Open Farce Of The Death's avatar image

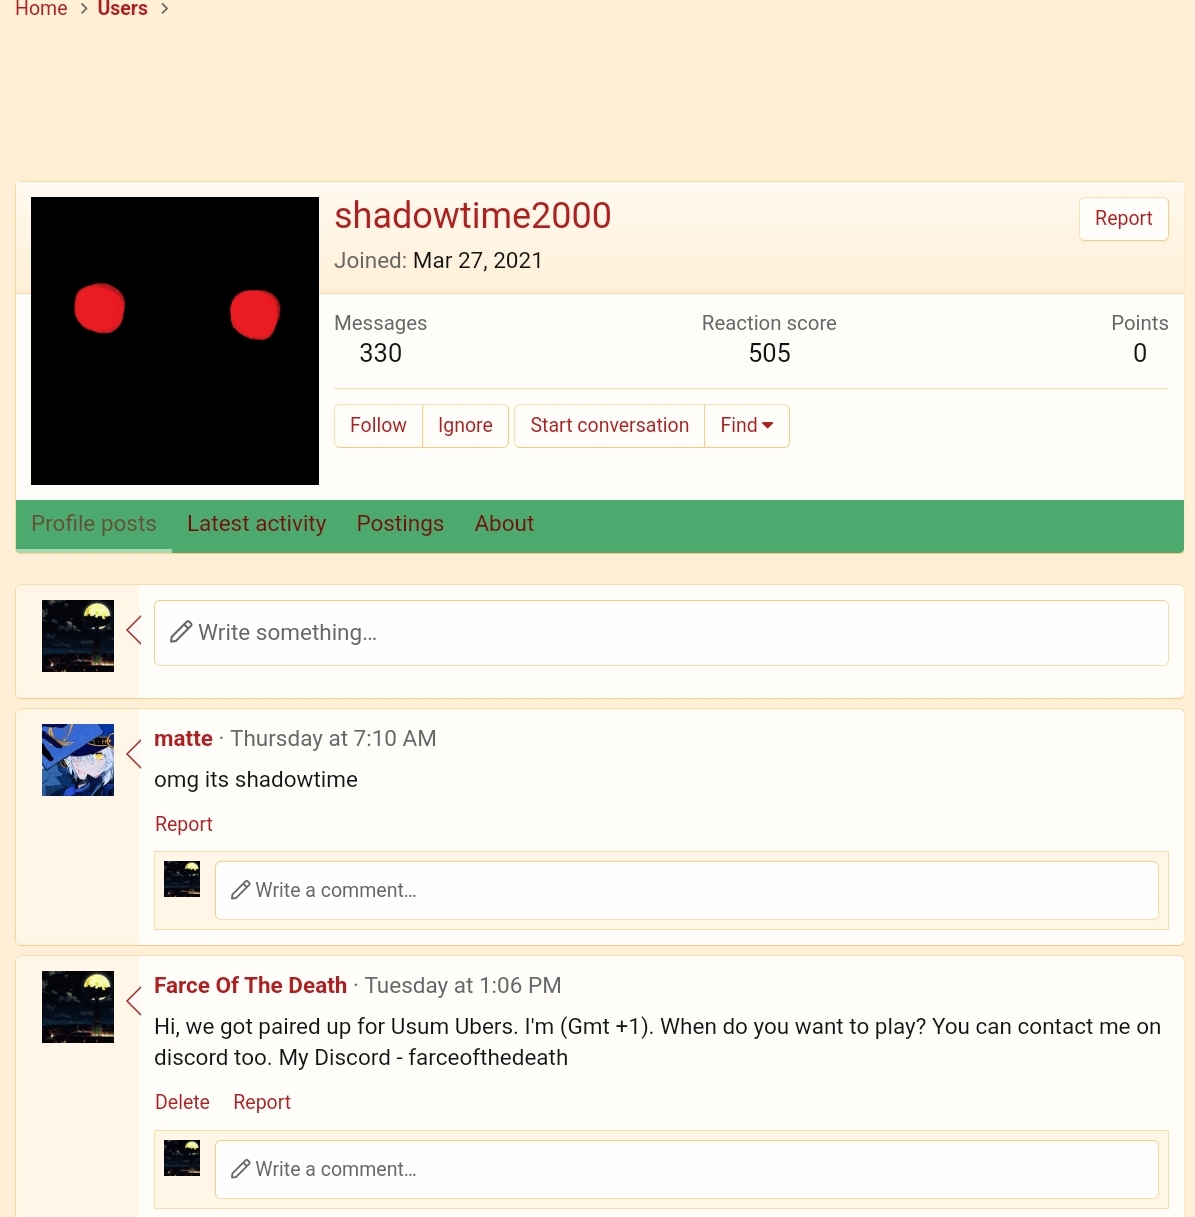click(78, 1007)
